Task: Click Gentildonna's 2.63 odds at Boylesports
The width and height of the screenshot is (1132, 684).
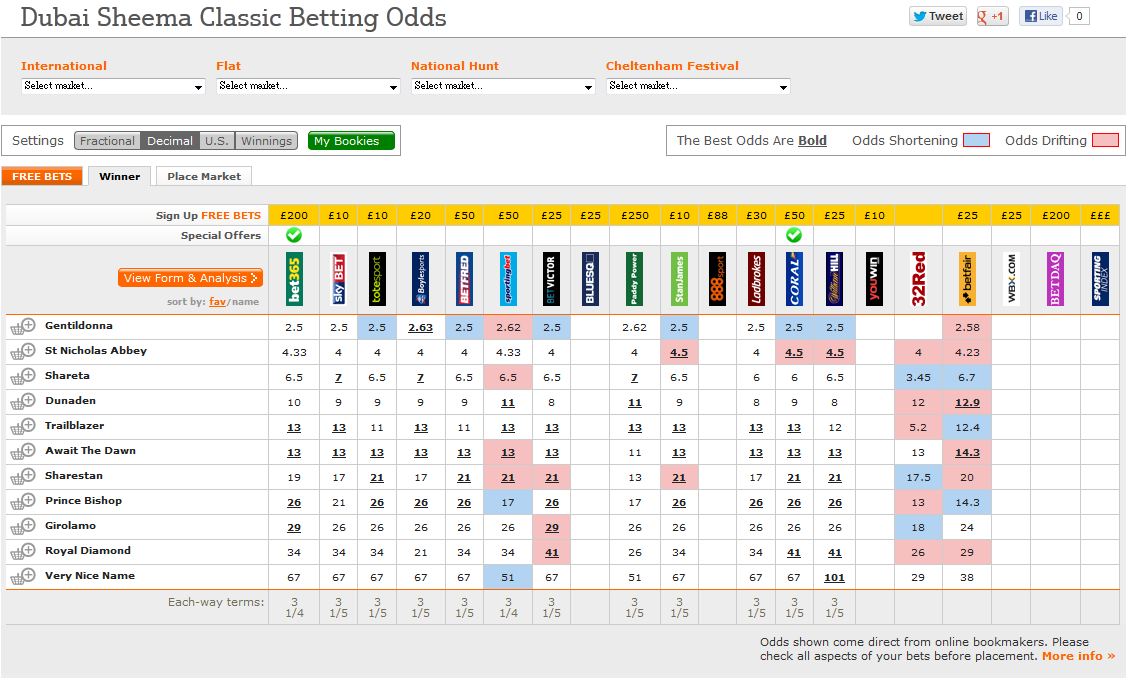Action: pos(420,327)
